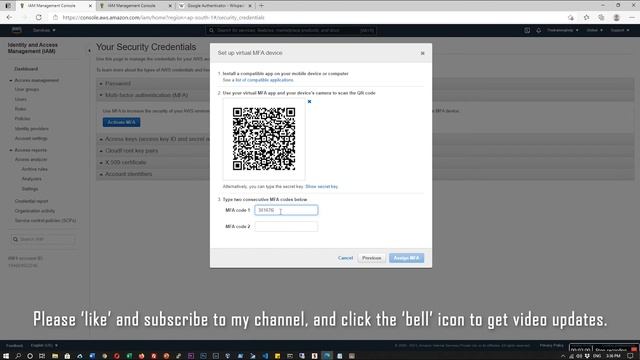Open browser collections icon
Viewport: 640px width, 360px height.
tap(601, 18)
